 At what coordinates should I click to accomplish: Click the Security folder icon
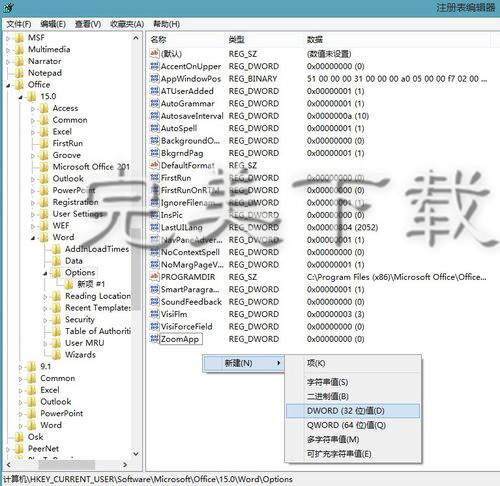coord(56,319)
